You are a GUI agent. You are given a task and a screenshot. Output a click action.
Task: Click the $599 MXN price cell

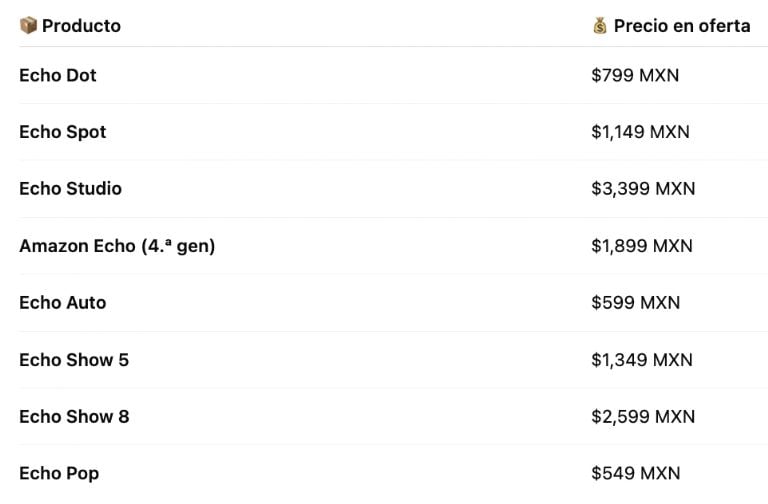pos(635,303)
